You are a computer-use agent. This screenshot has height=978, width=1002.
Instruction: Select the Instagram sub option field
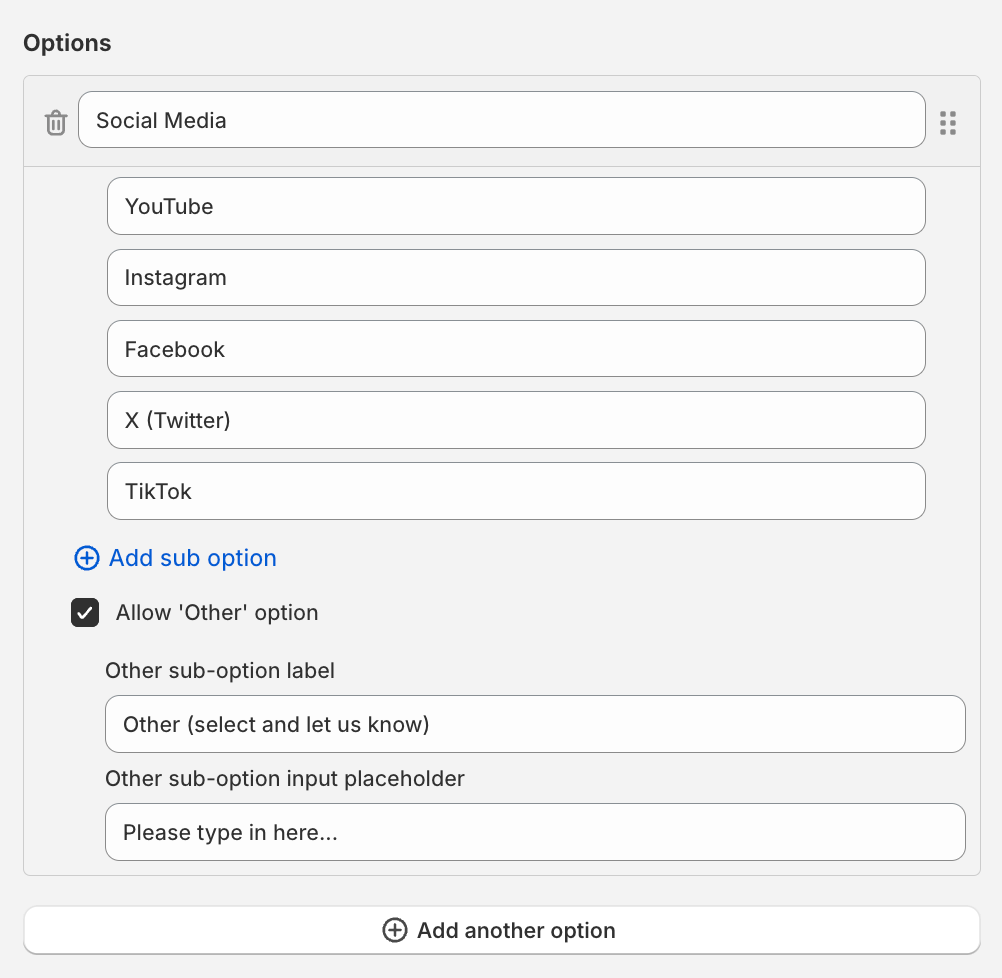(x=516, y=277)
